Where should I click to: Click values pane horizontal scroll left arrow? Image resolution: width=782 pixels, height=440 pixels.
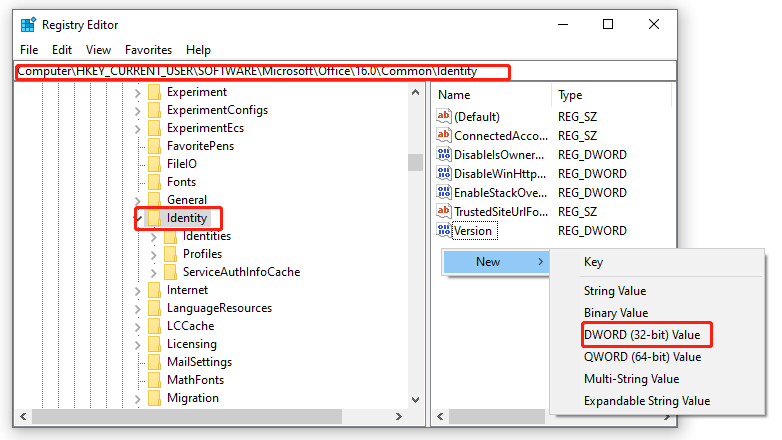(x=440, y=417)
